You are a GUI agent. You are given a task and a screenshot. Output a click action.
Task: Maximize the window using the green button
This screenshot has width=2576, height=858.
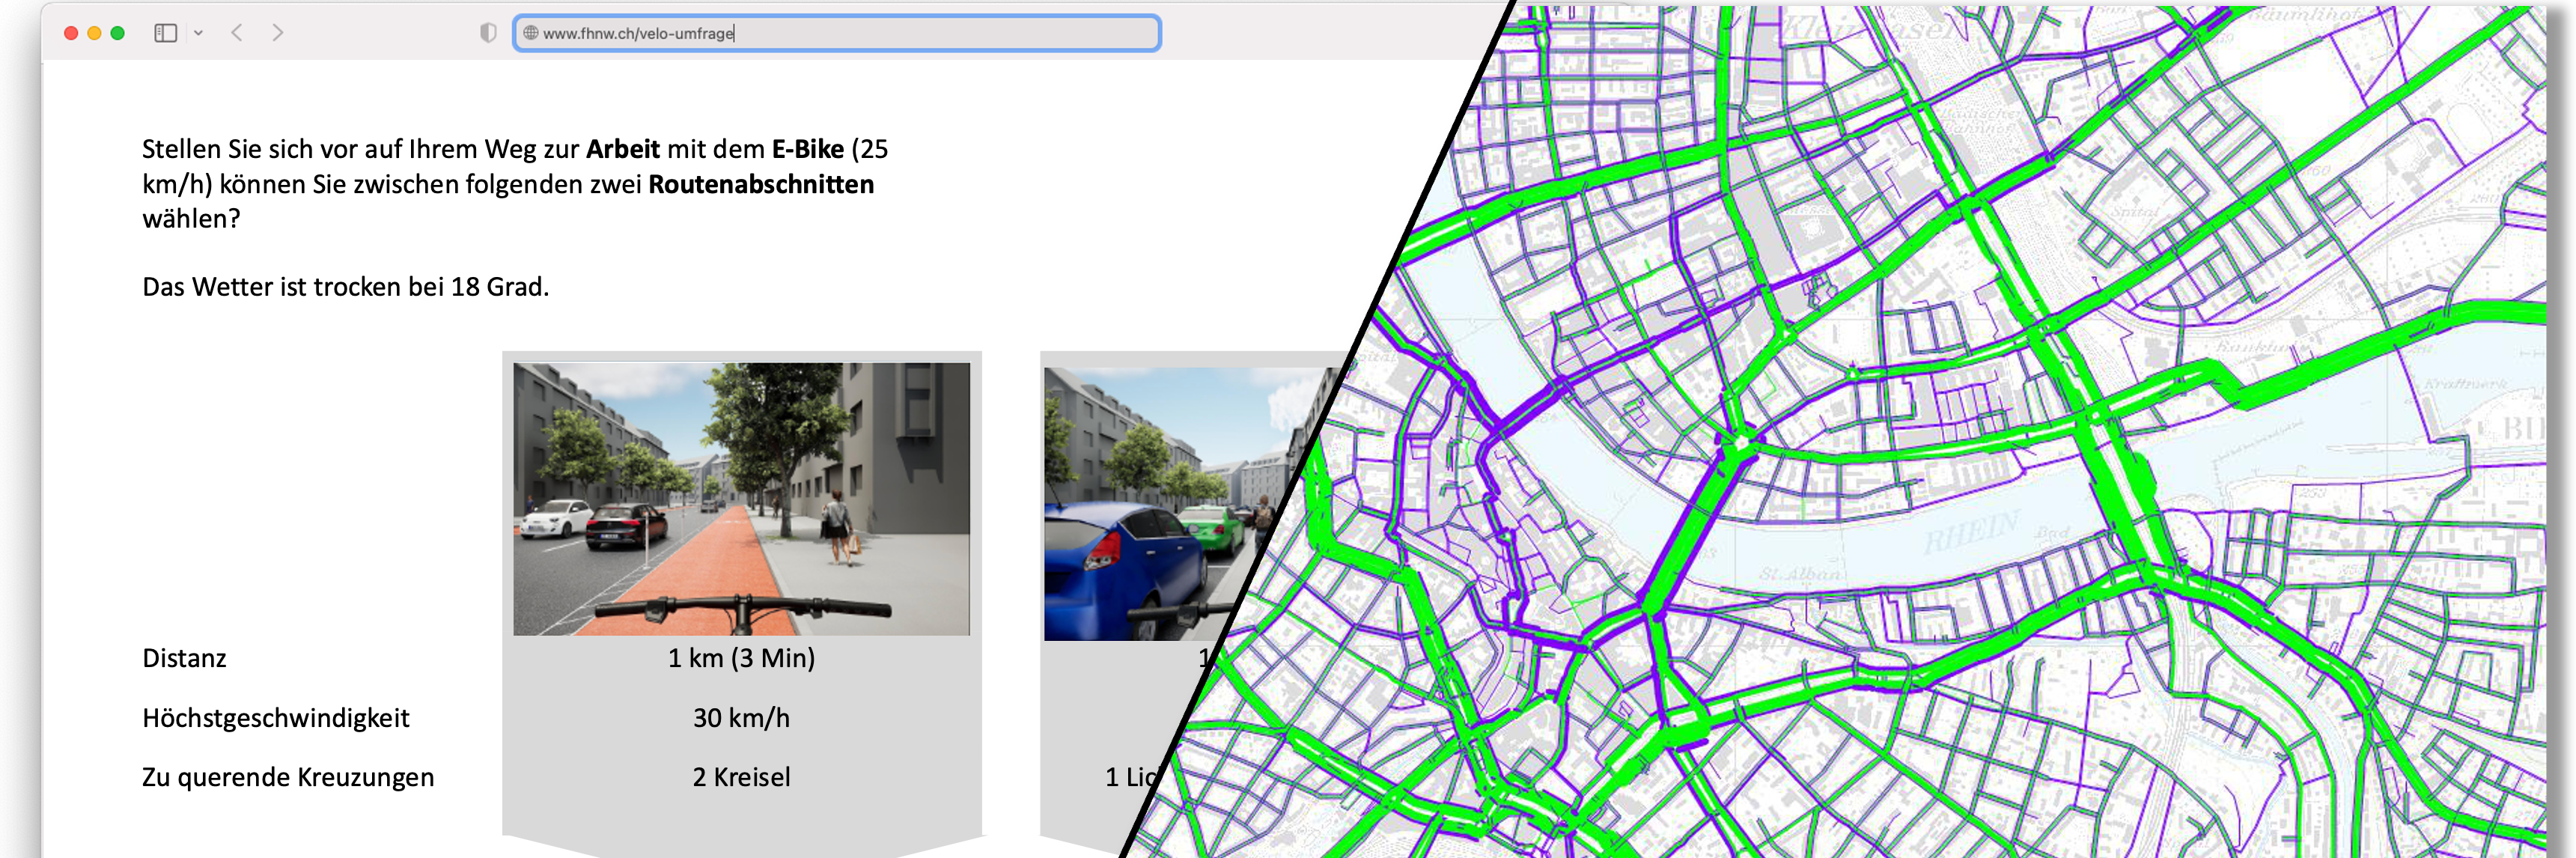(x=117, y=33)
